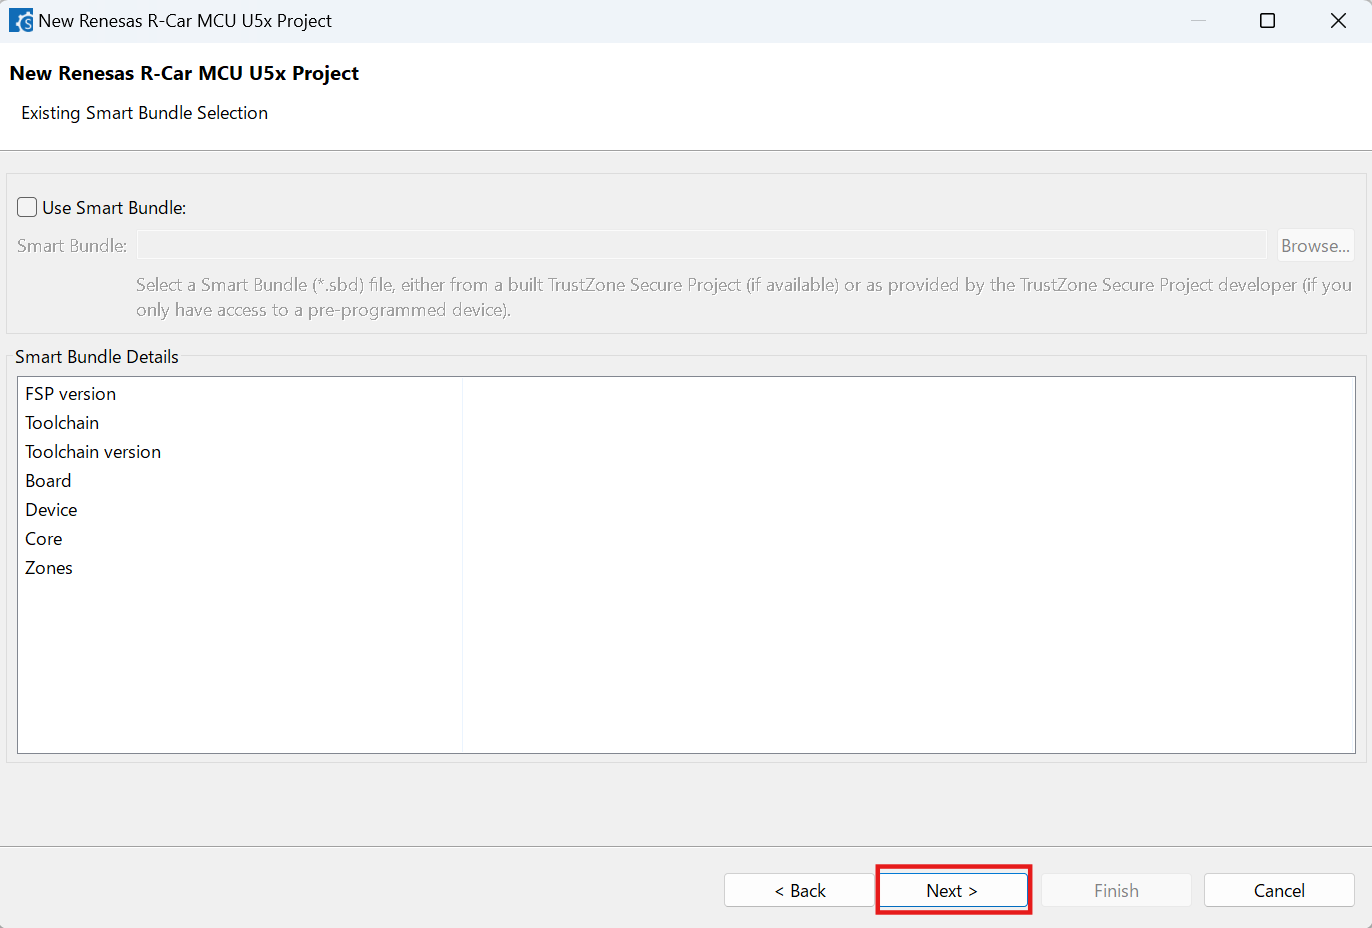
Task: Click the Use Smart Bundle label text
Action: point(114,208)
